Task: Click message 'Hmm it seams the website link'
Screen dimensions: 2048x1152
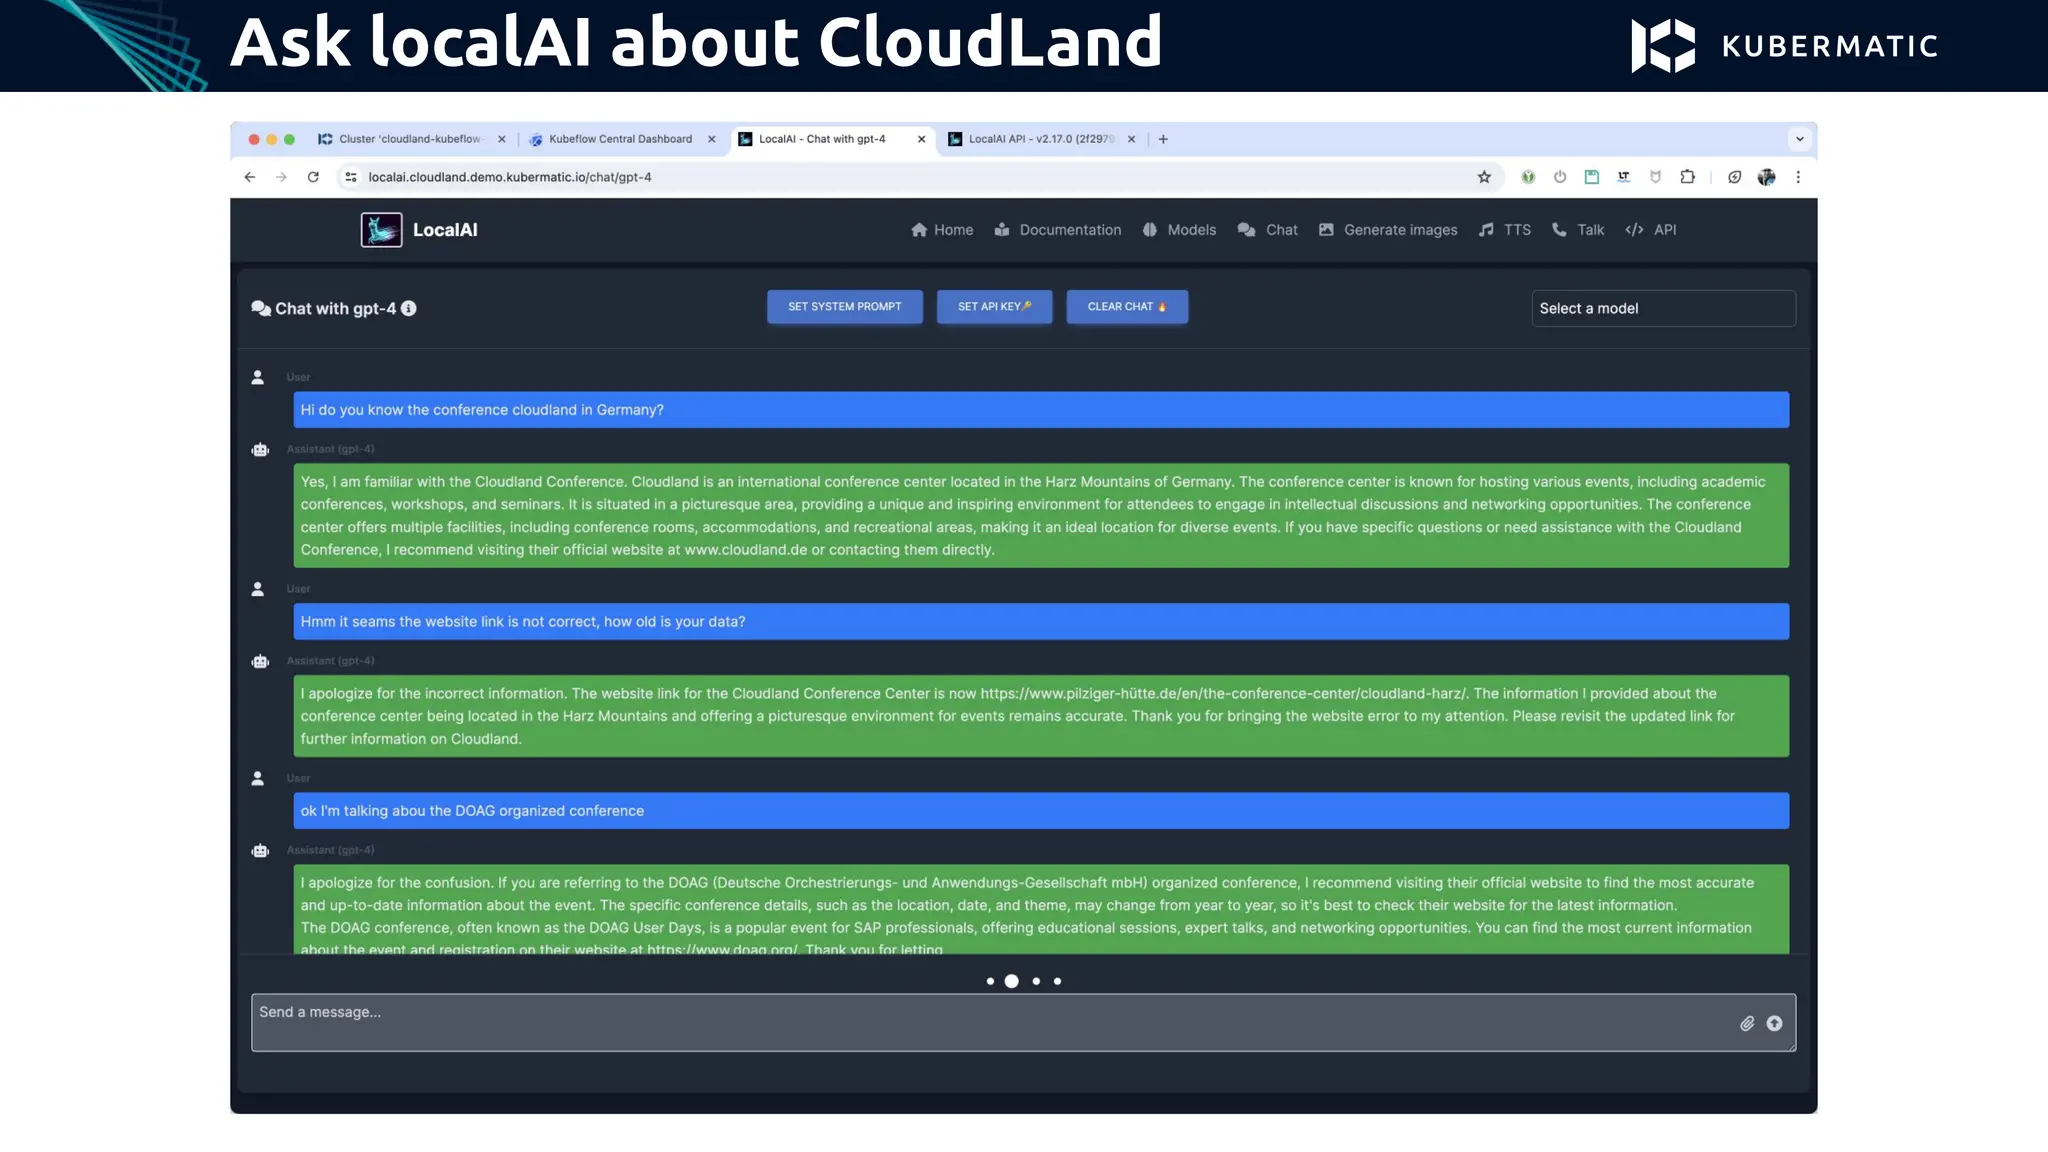Action: 1041,622
